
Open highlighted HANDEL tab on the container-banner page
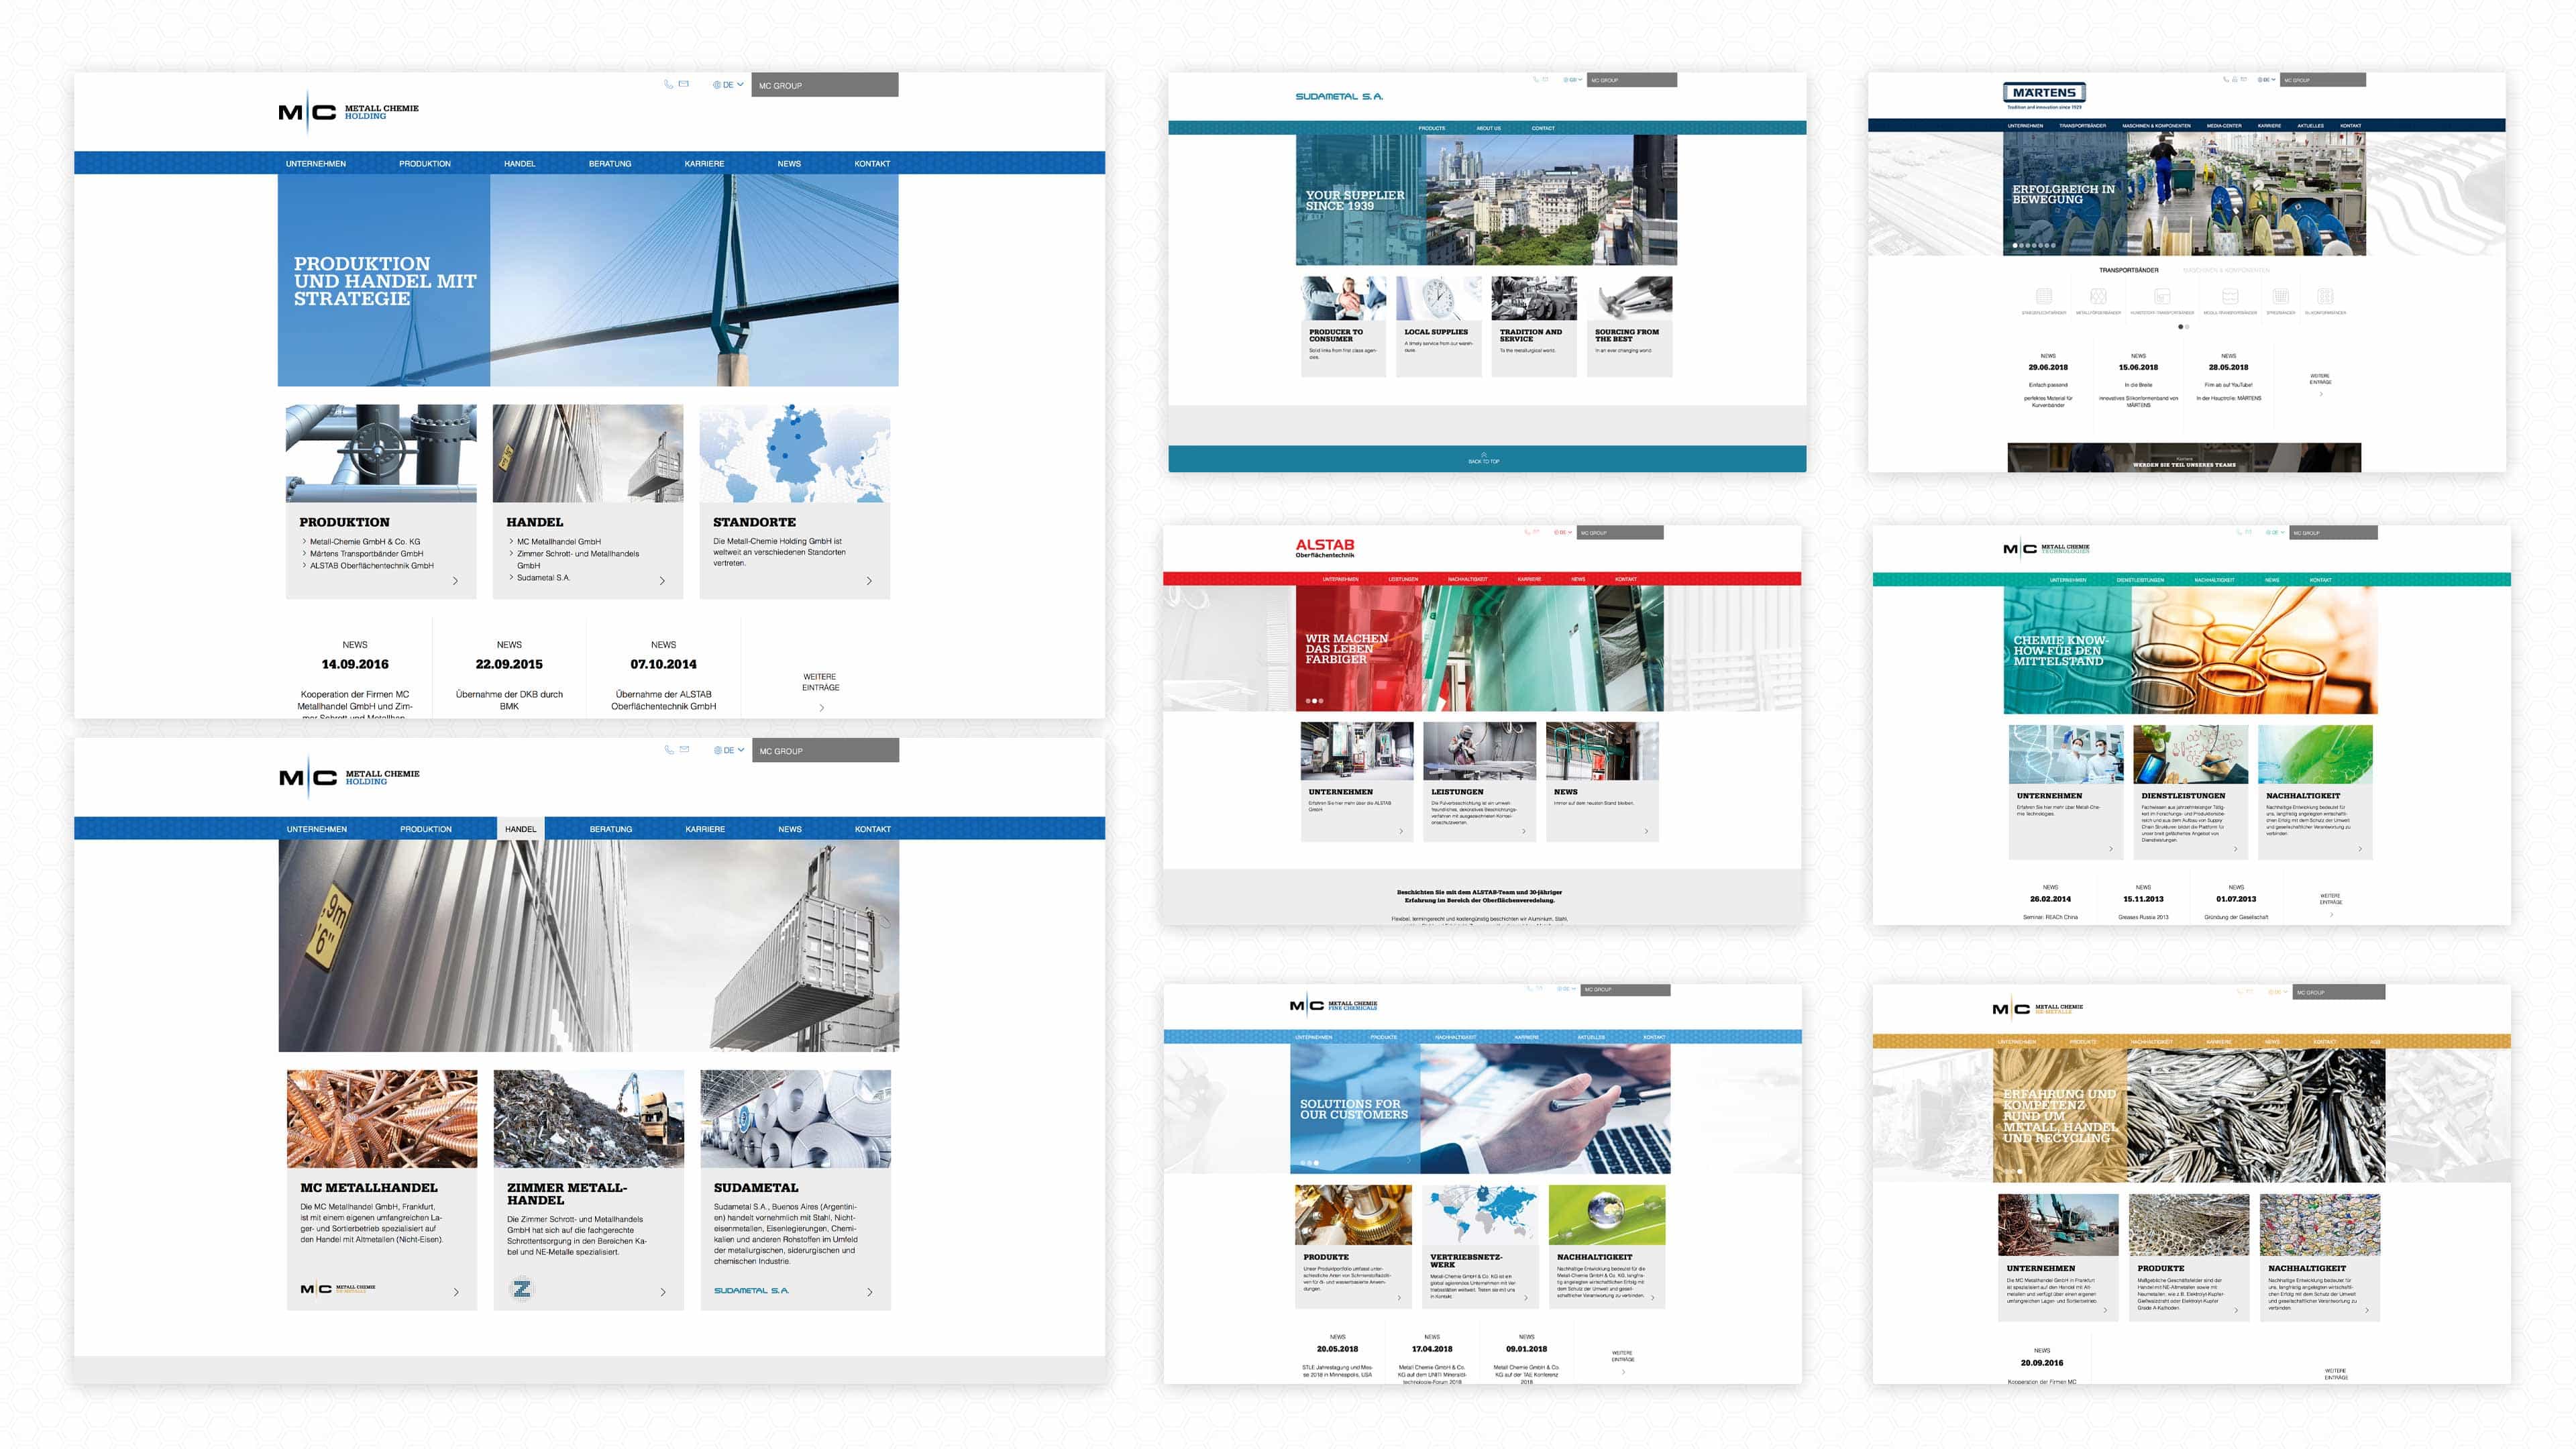(520, 829)
